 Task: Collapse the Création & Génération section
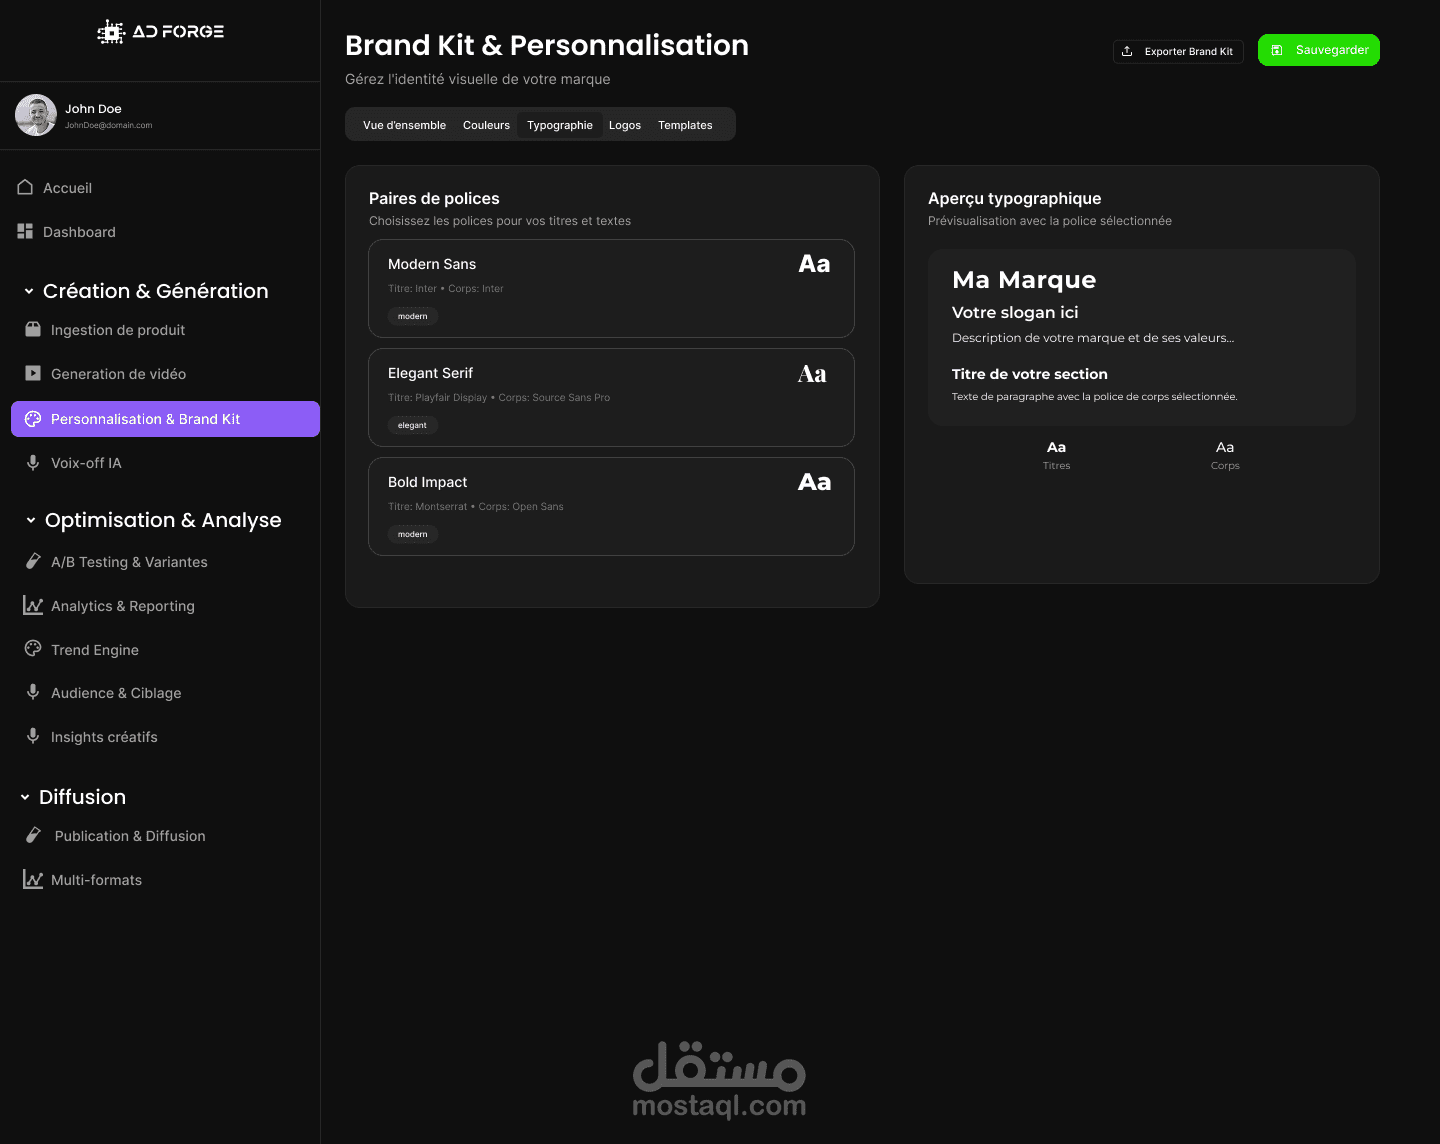tap(29, 291)
